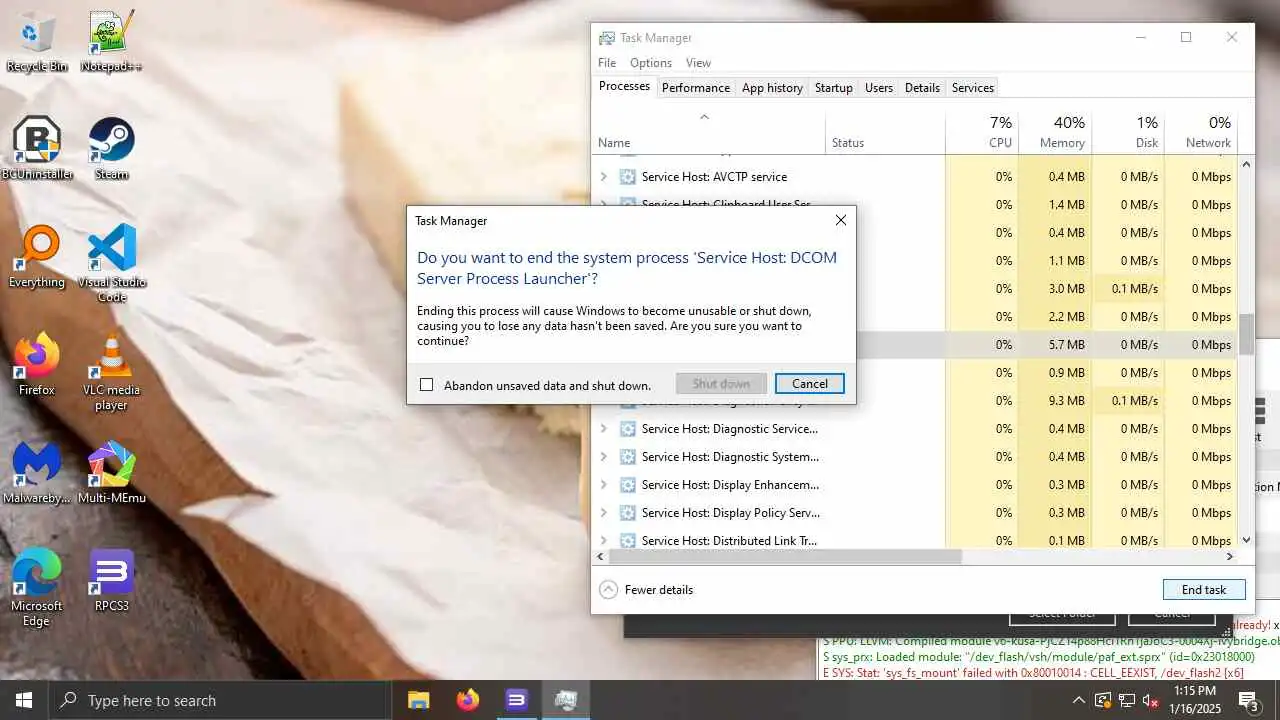Check 'Abandon unsaved data and shut down'

(x=427, y=385)
